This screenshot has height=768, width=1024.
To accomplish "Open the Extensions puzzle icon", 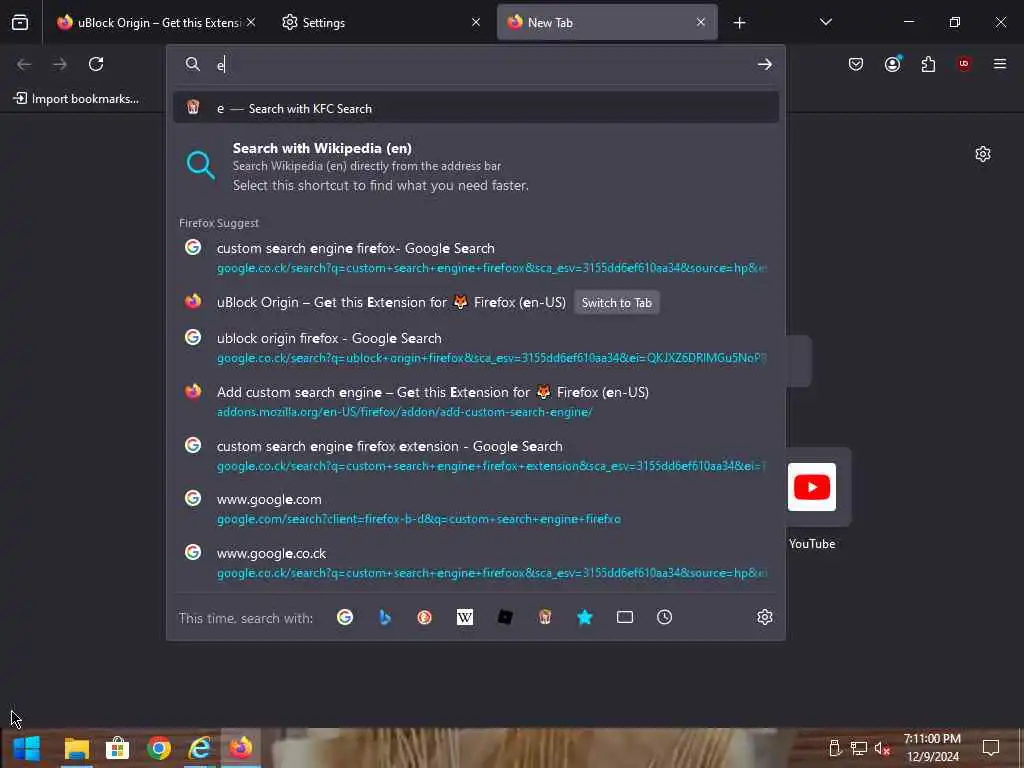I will 928,64.
